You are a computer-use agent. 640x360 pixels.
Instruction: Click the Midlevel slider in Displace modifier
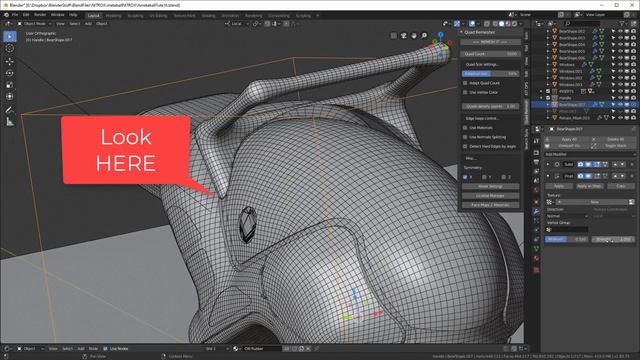567,239
